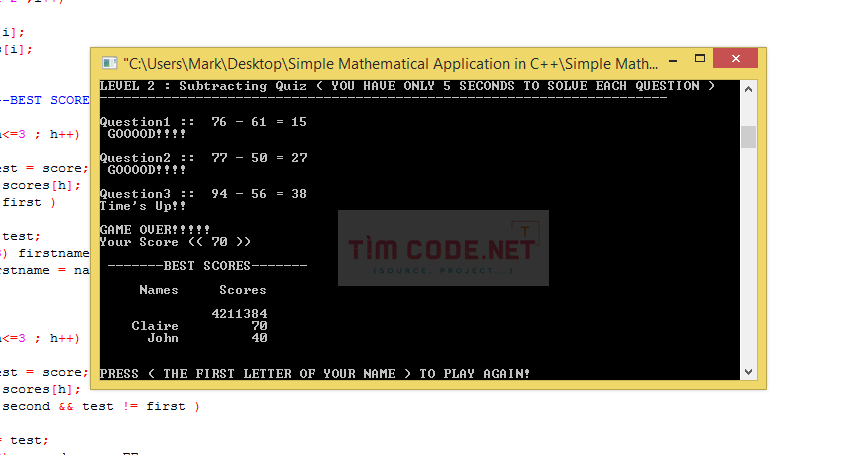This screenshot has width=847, height=455.
Task: Close the console window
Action: click(x=735, y=58)
